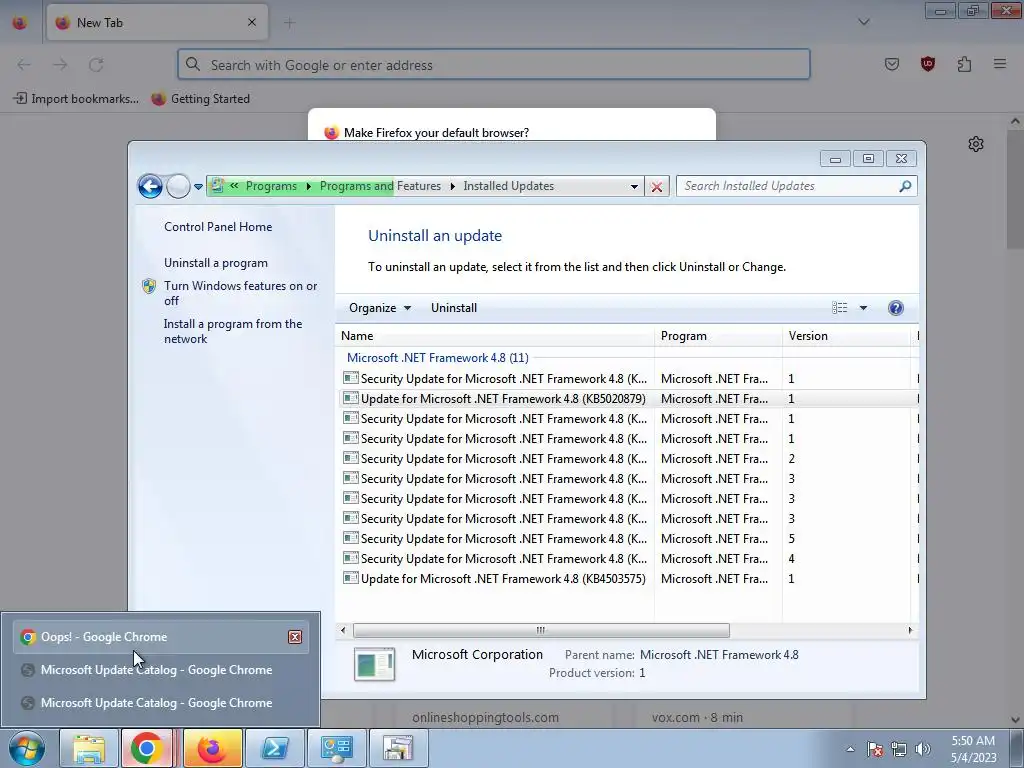The width and height of the screenshot is (1024, 768).
Task: Click the shield icon beside Turn Windows features
Action: [x=149, y=286]
